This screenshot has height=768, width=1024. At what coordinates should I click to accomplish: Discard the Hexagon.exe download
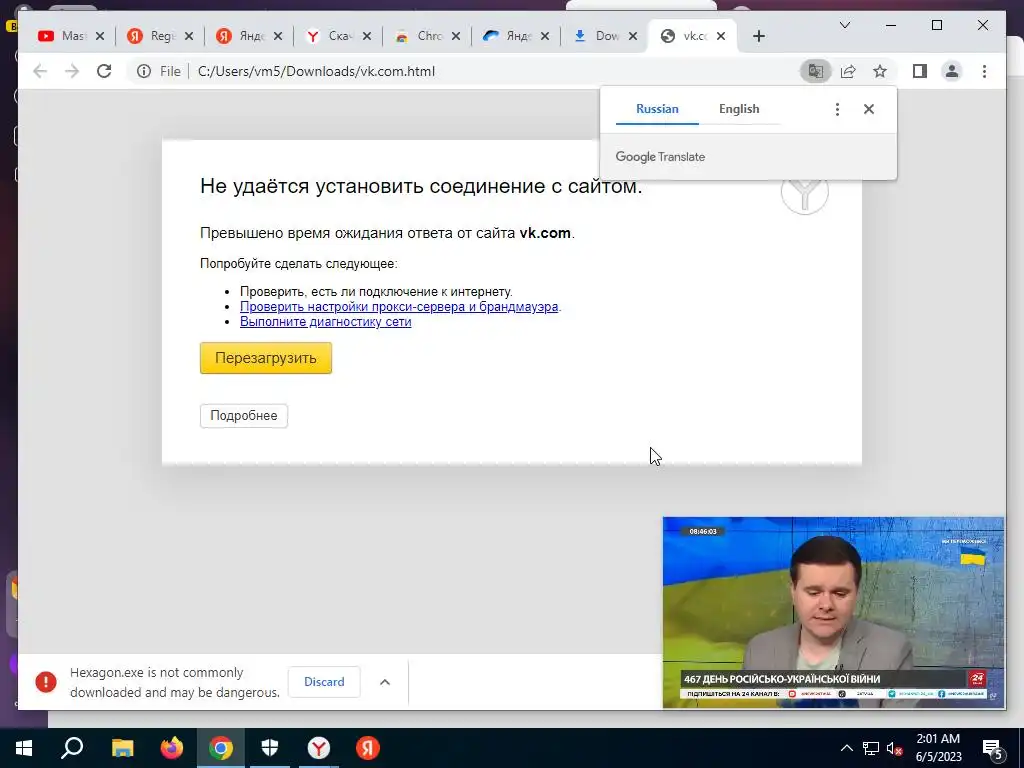pos(324,682)
